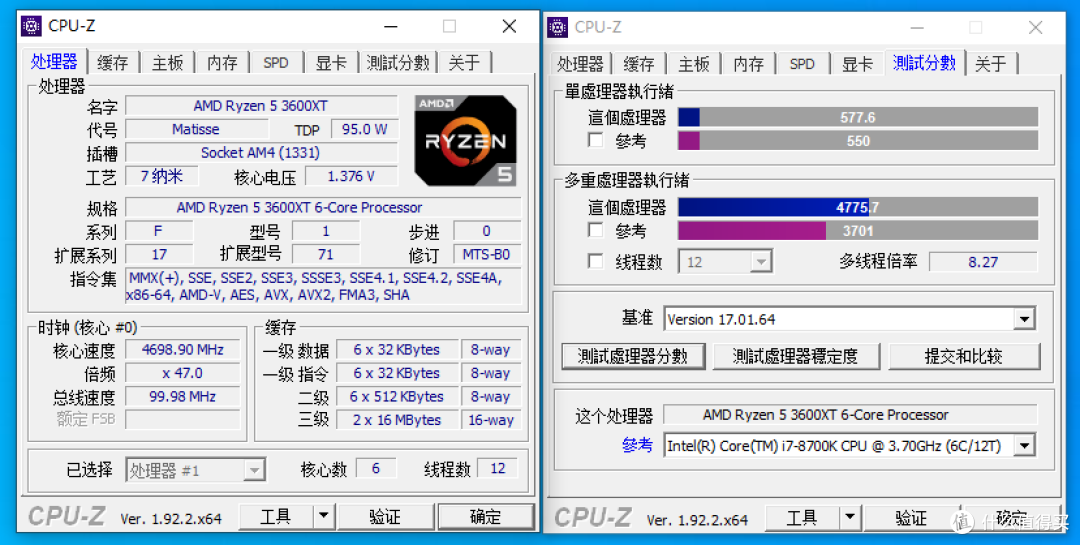Screen dimensions: 1080x545
Task: Click 验证 button in right window
Action: point(911,517)
